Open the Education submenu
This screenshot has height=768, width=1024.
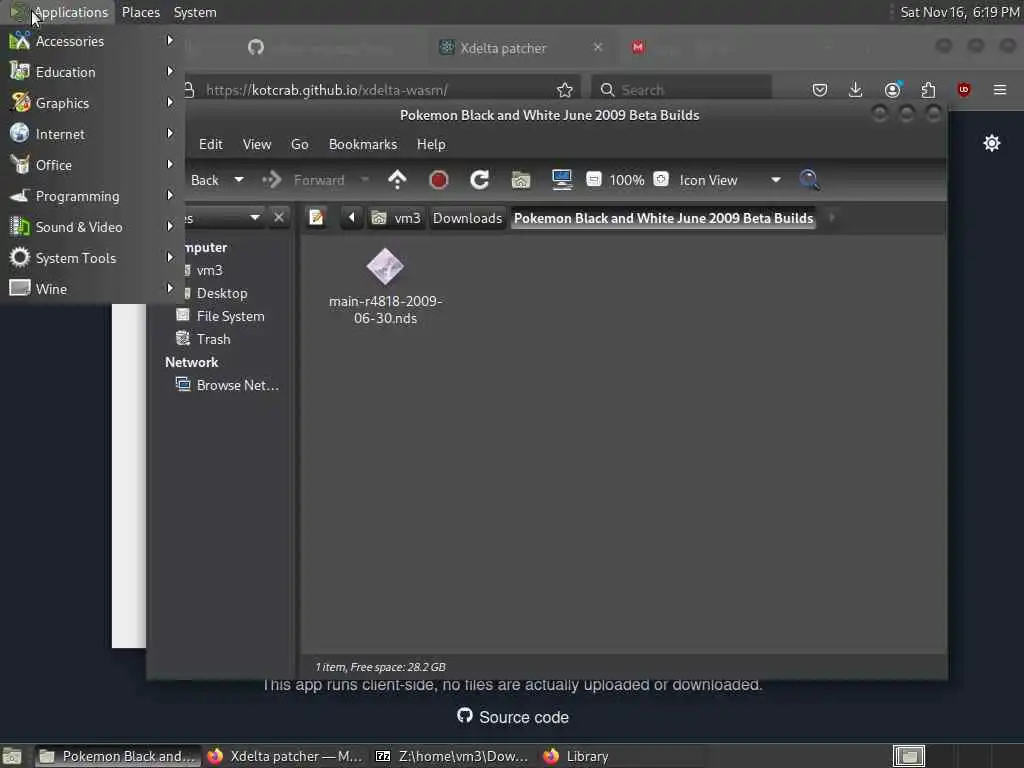92,72
